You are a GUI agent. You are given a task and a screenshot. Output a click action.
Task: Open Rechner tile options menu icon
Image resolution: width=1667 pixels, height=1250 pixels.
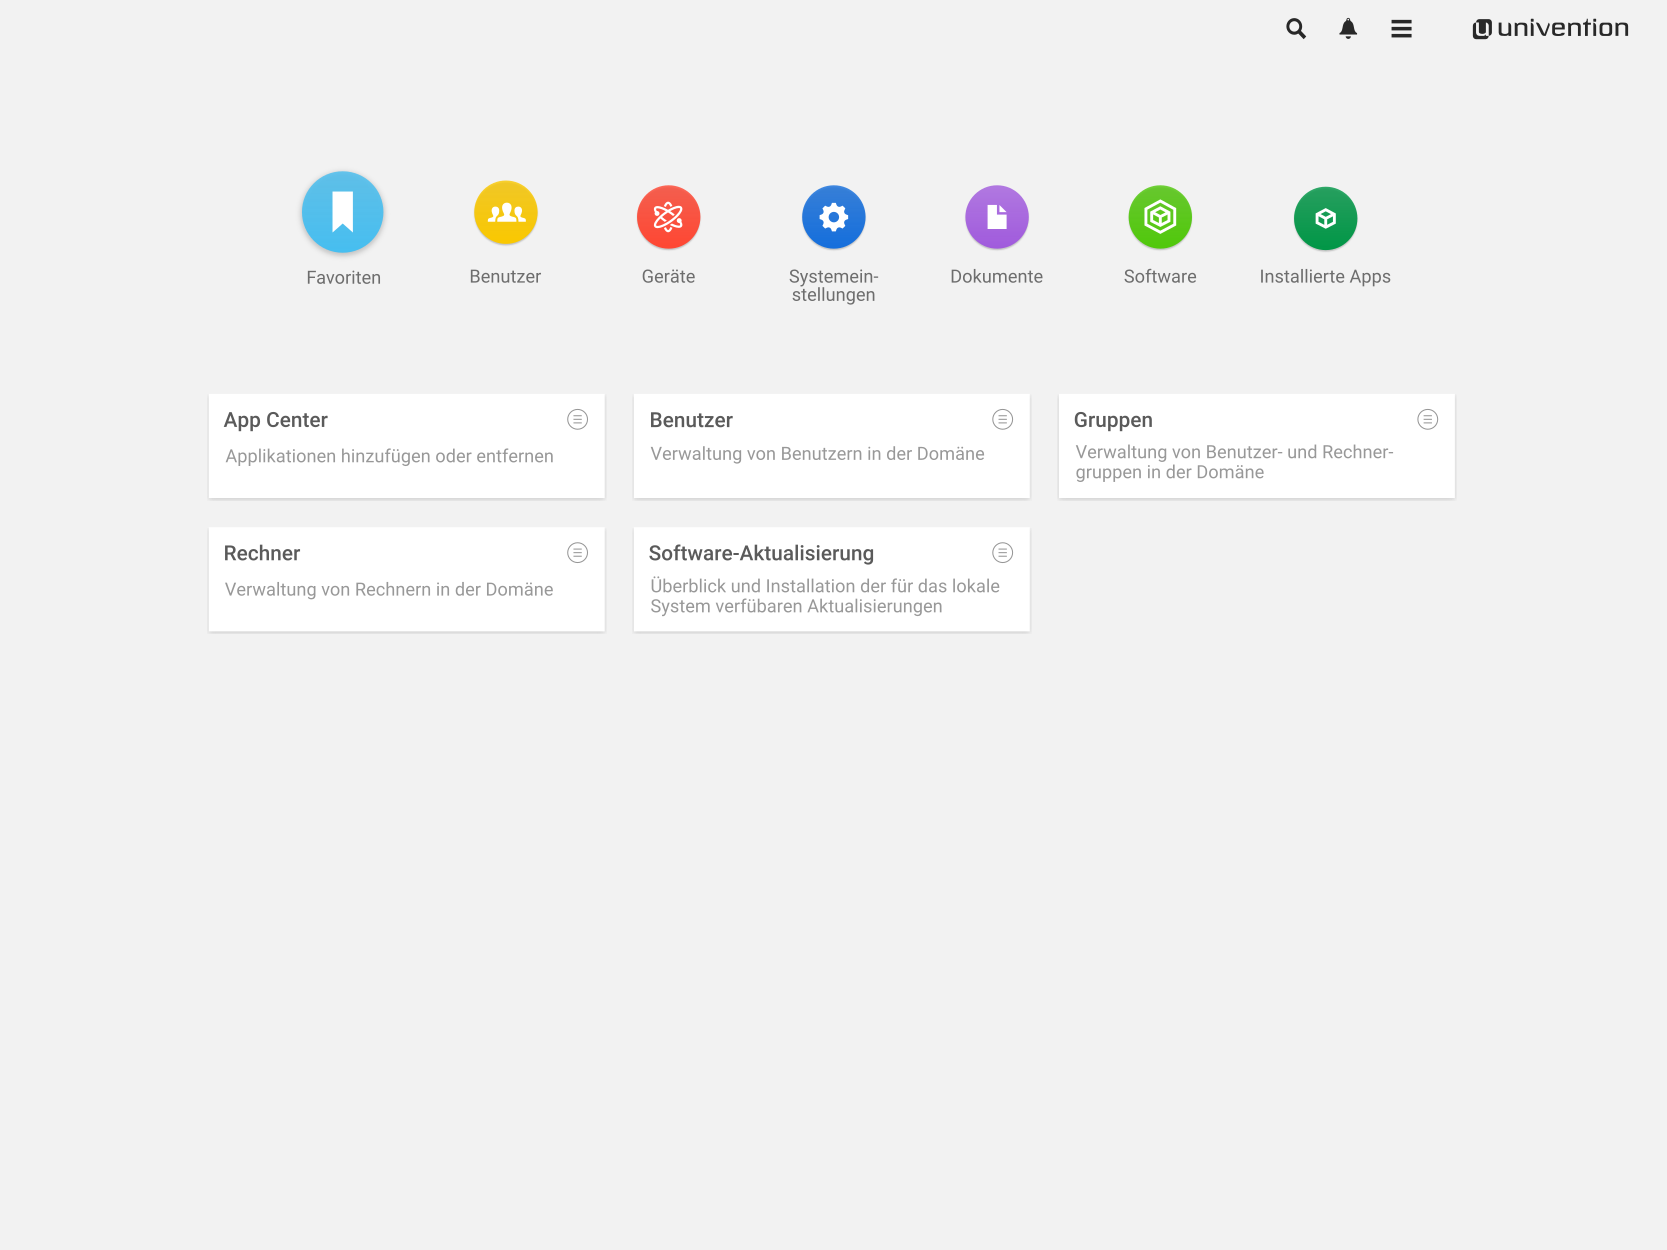point(578,553)
